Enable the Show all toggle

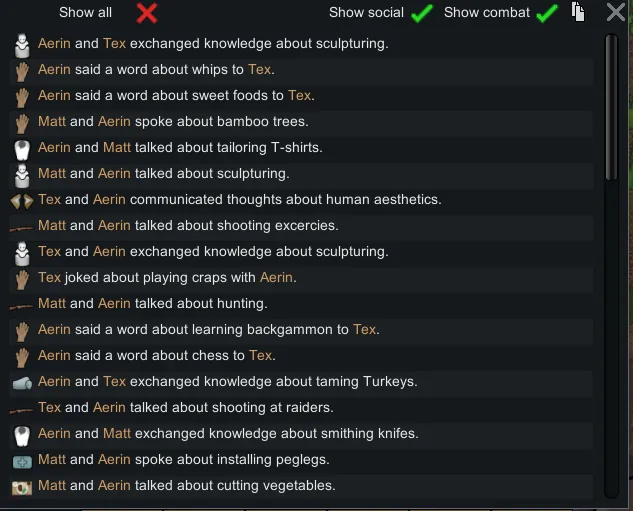[147, 13]
